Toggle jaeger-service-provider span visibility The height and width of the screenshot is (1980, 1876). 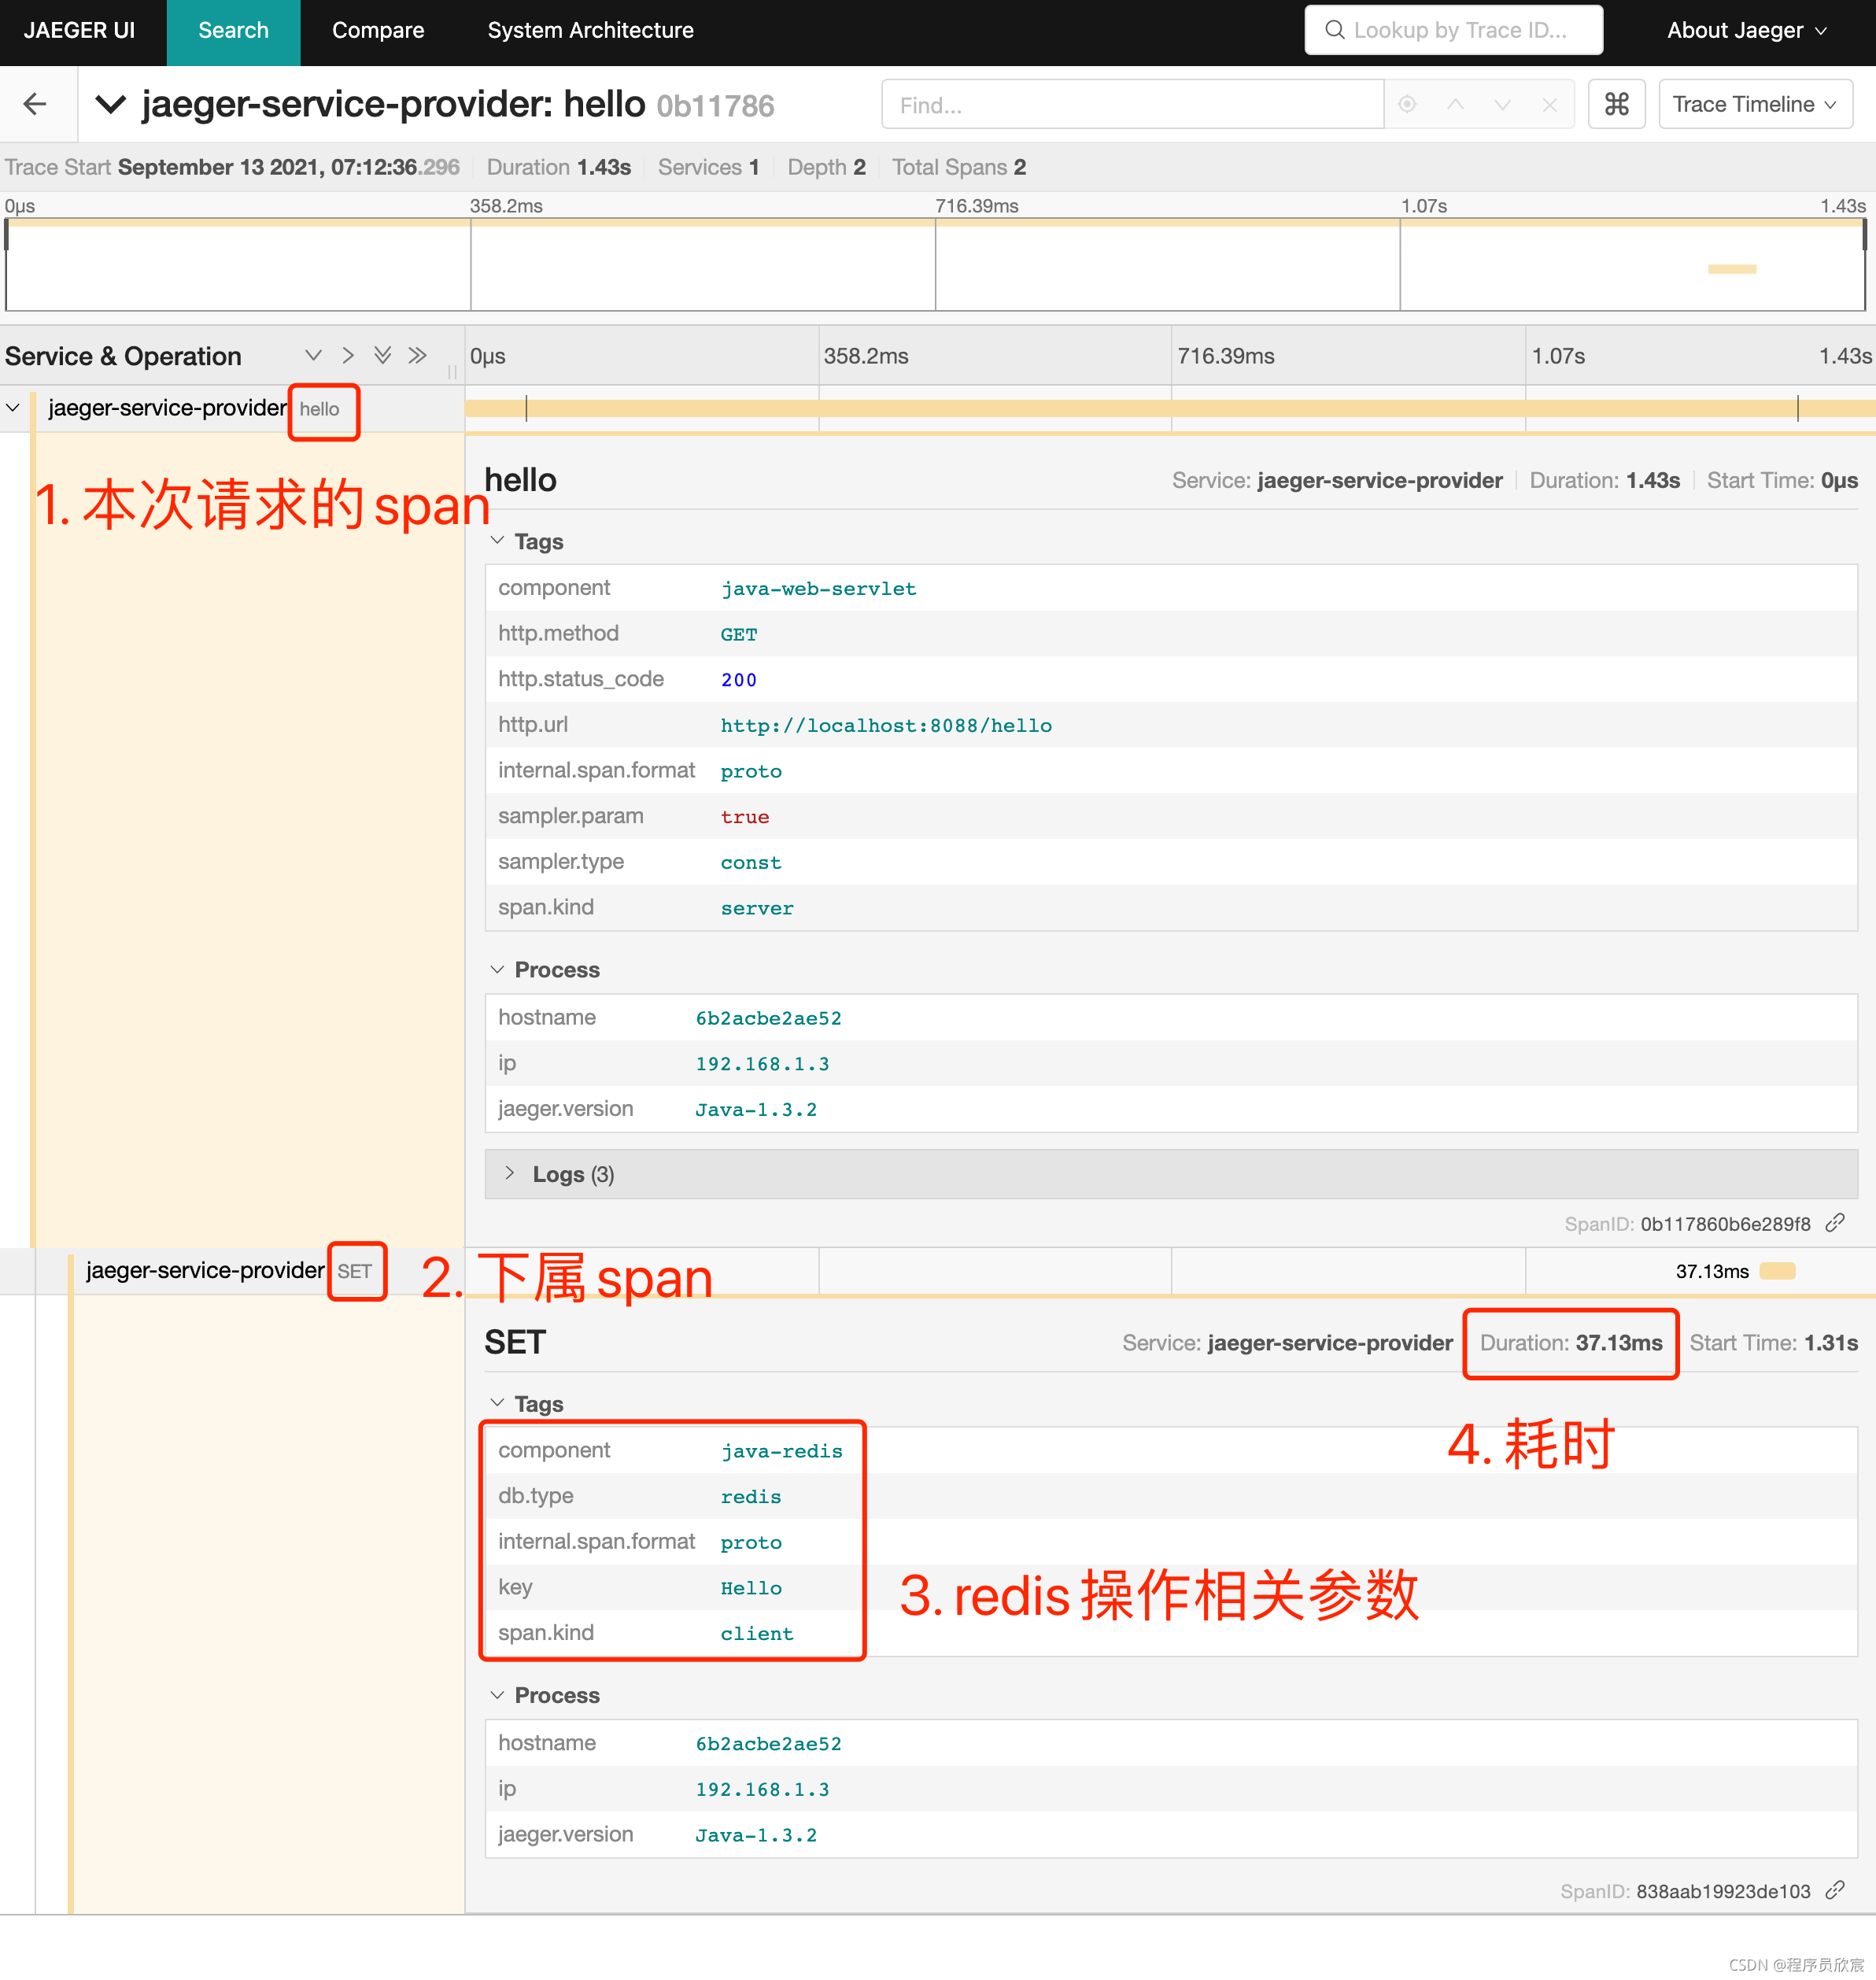[17, 409]
